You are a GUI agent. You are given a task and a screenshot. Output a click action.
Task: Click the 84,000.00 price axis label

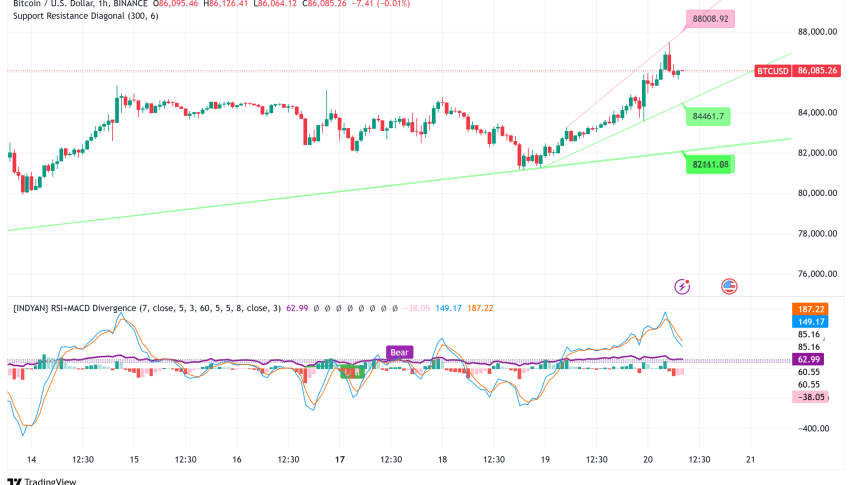(817, 113)
